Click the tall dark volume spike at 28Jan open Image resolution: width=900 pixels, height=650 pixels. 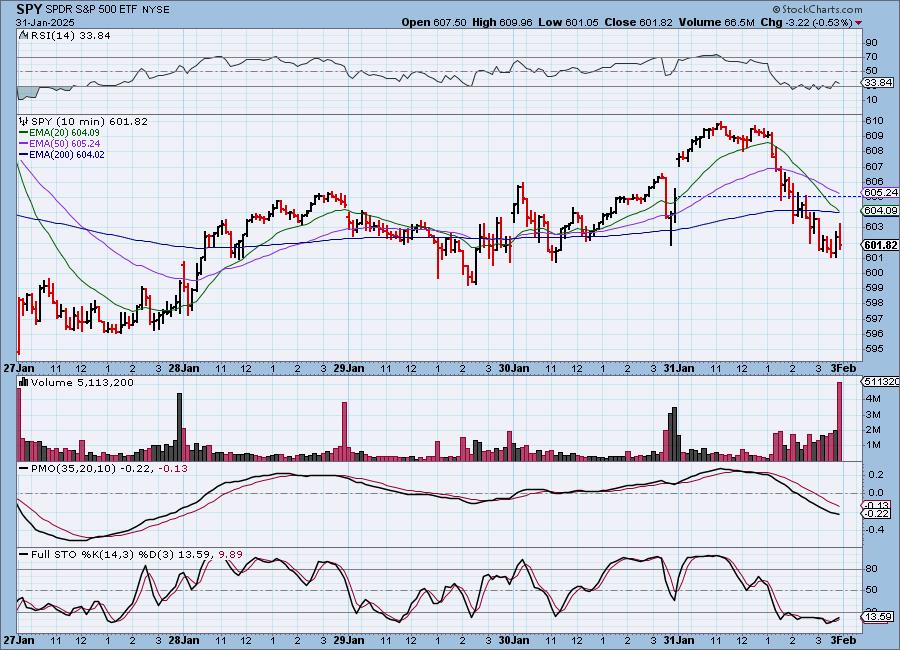click(x=179, y=427)
